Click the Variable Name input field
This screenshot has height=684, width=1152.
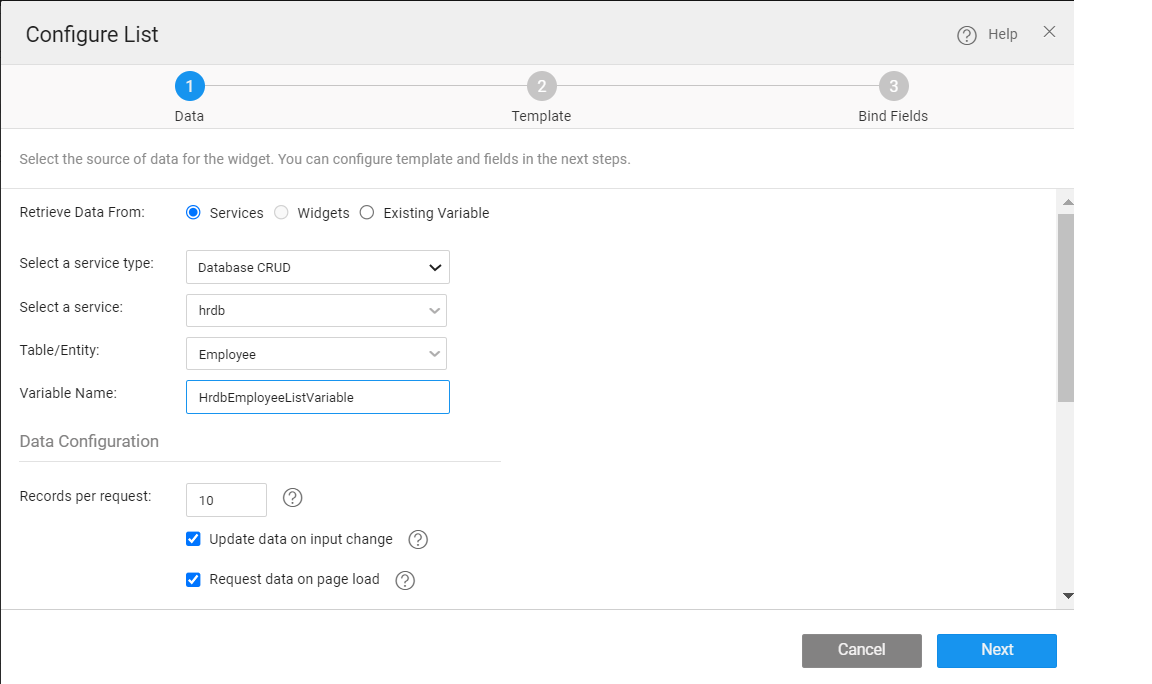pos(317,397)
